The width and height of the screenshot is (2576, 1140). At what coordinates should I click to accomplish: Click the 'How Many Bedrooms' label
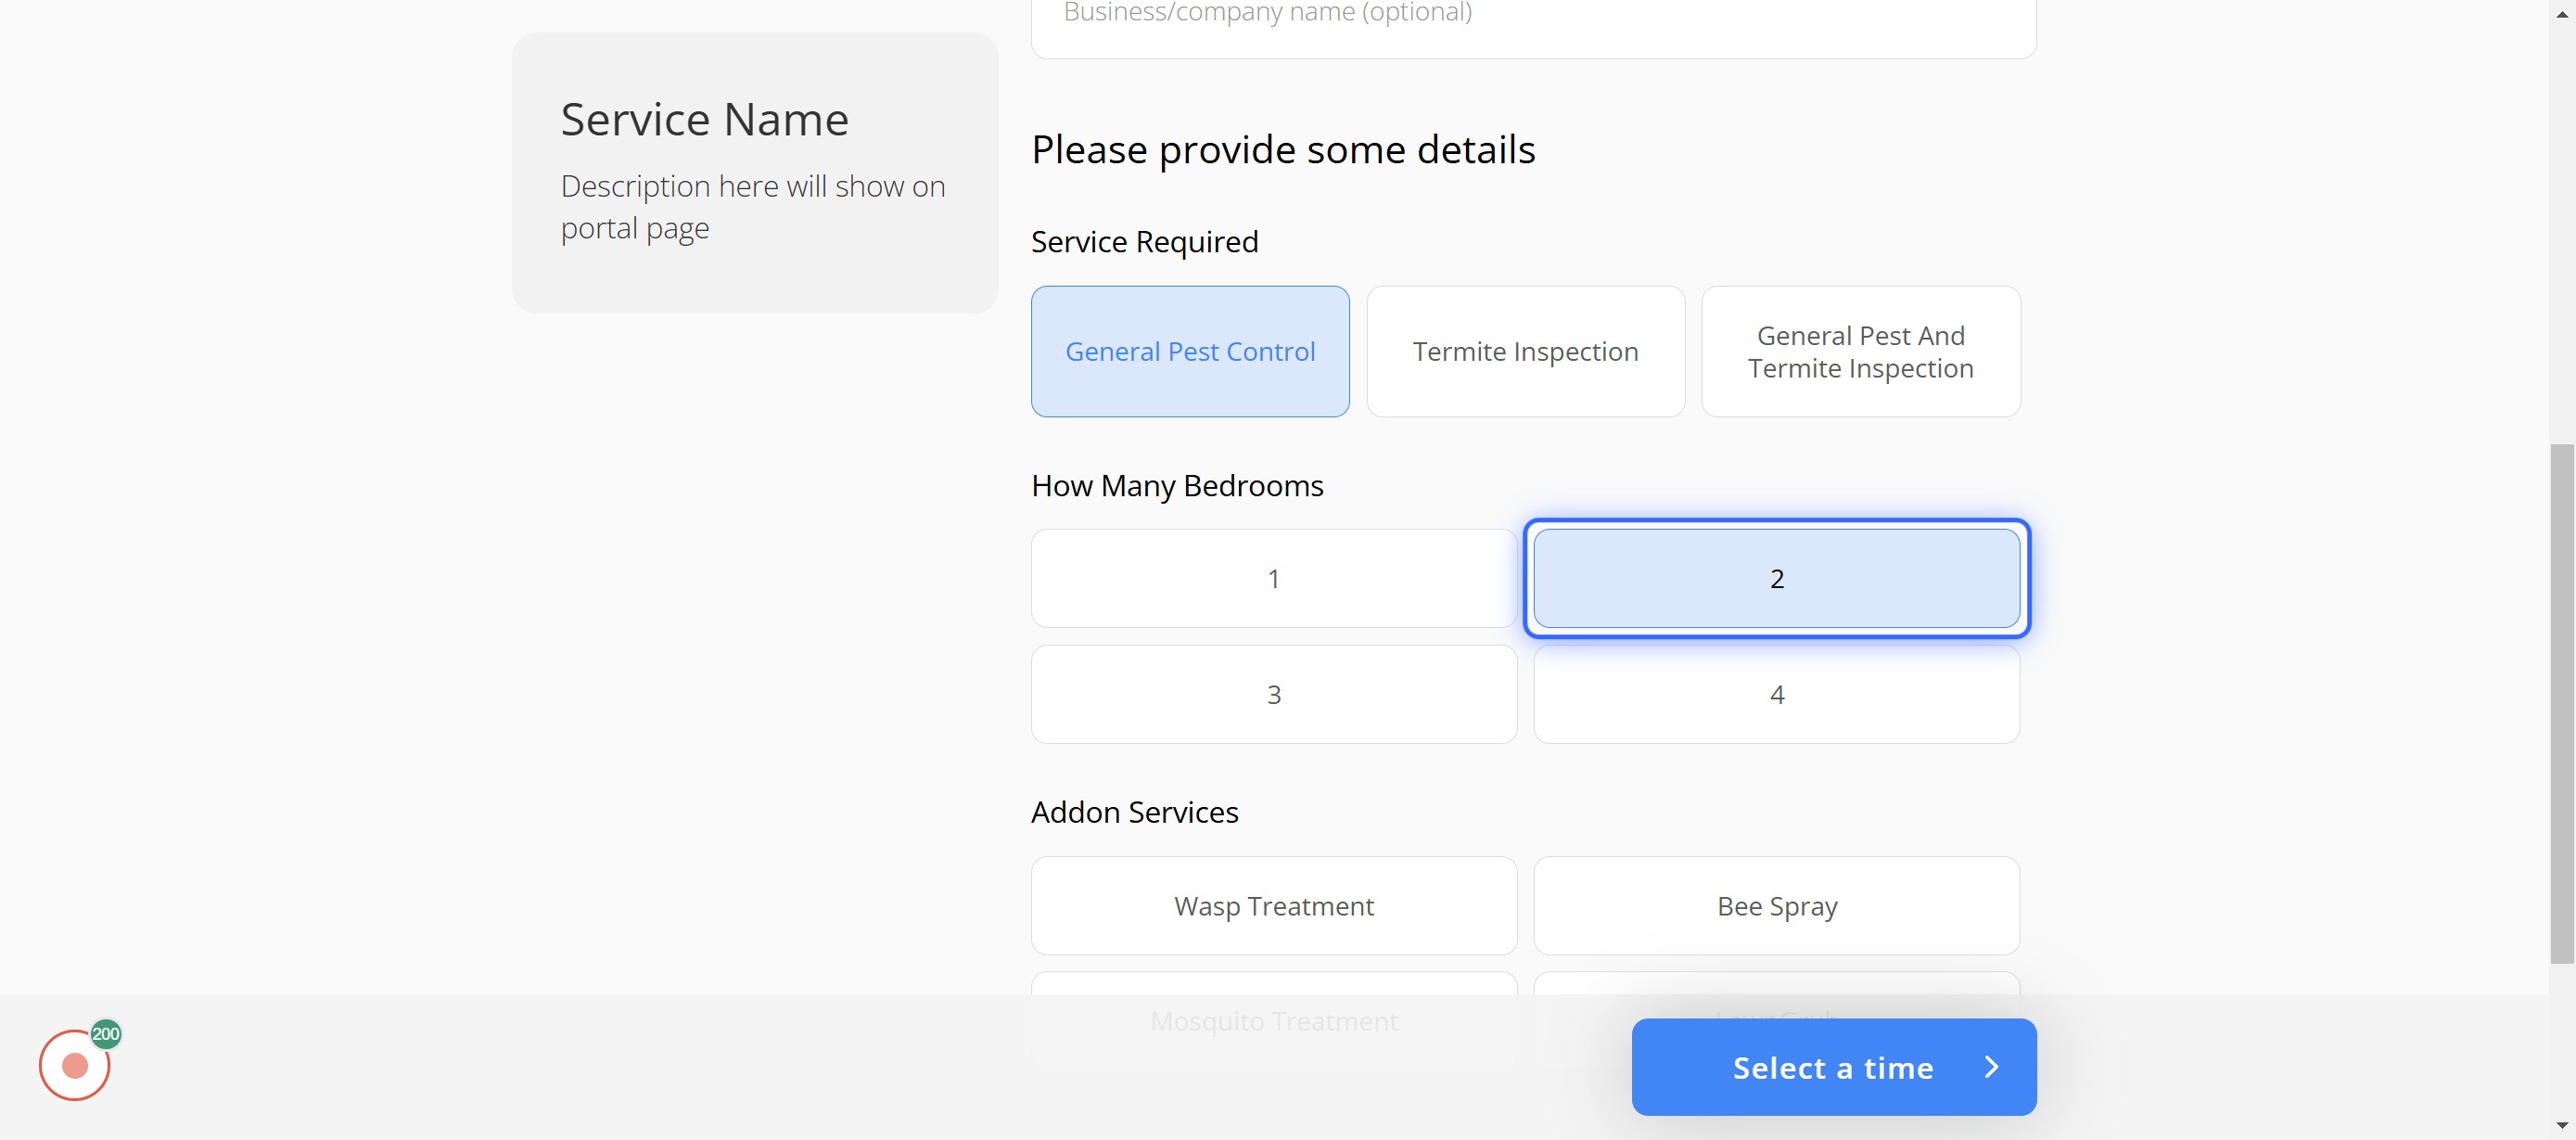pyautogui.click(x=1177, y=486)
